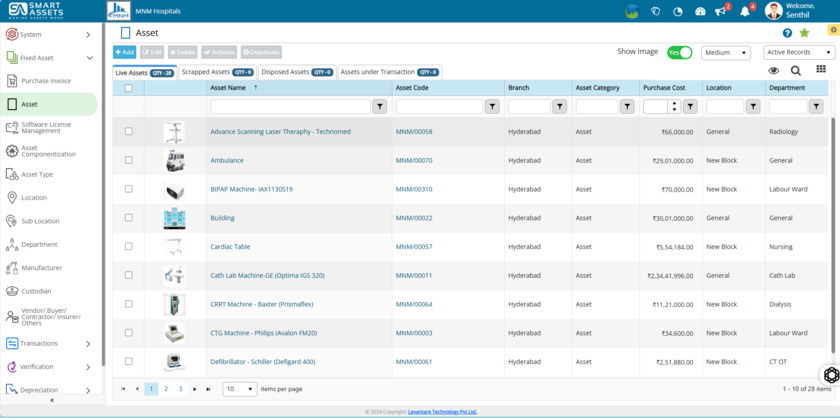Switch to Assets under Transaction tab
The width and height of the screenshot is (840, 418).
pos(389,72)
